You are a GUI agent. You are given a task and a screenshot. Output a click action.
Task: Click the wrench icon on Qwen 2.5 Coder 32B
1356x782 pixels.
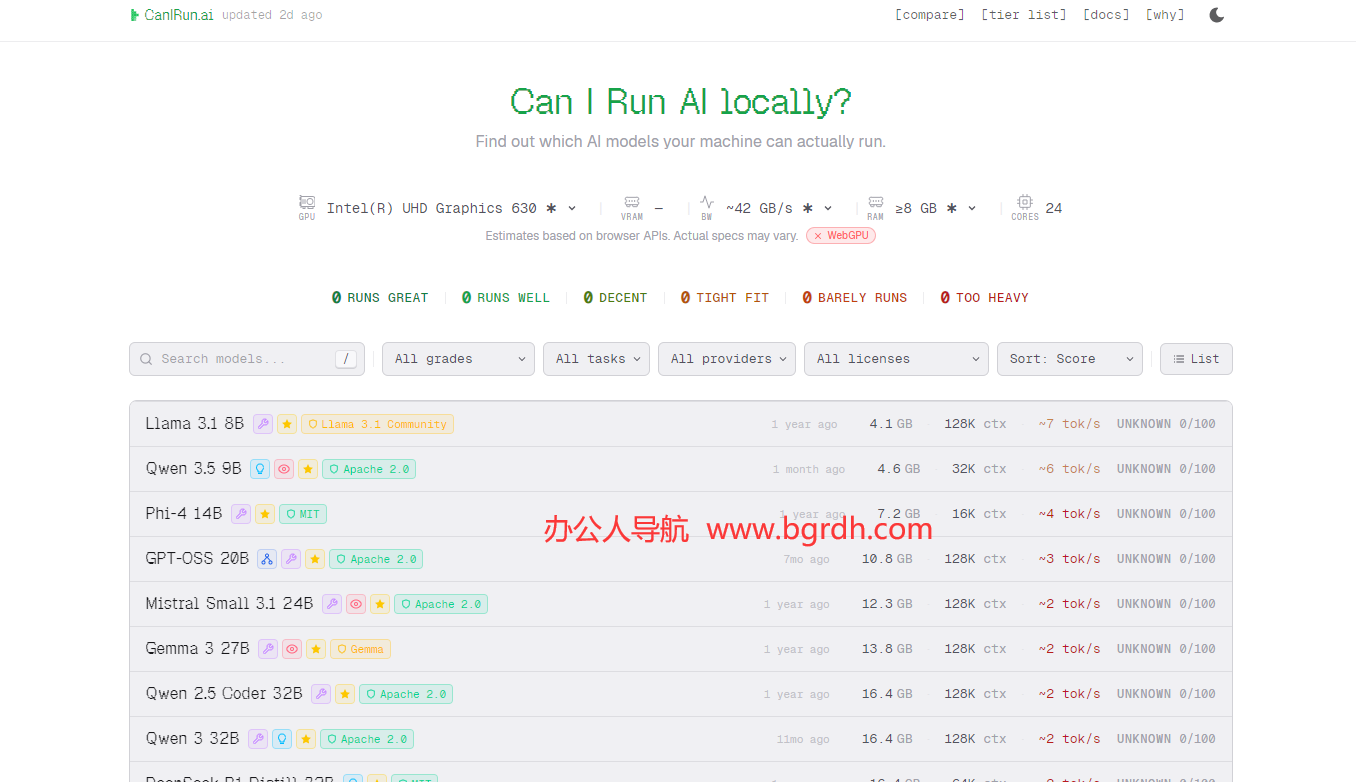tap(321, 694)
